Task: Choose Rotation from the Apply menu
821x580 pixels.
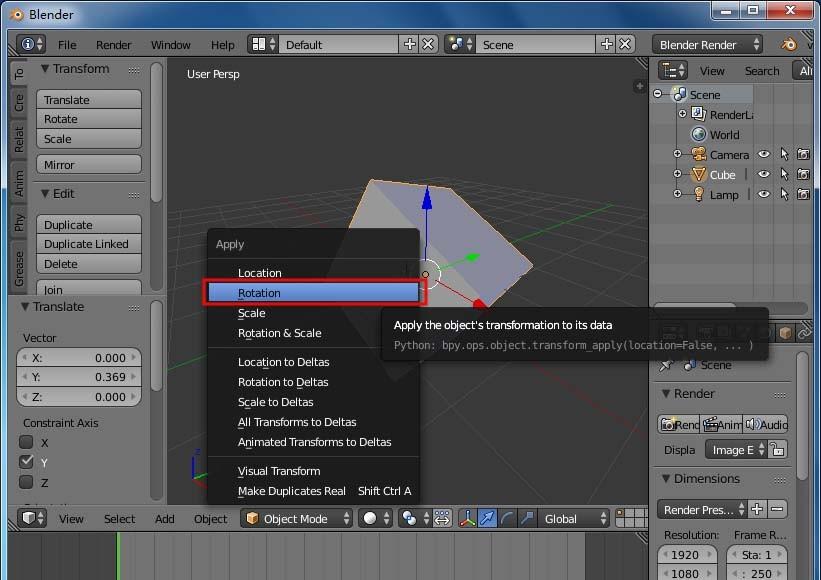Action: click(x=313, y=292)
